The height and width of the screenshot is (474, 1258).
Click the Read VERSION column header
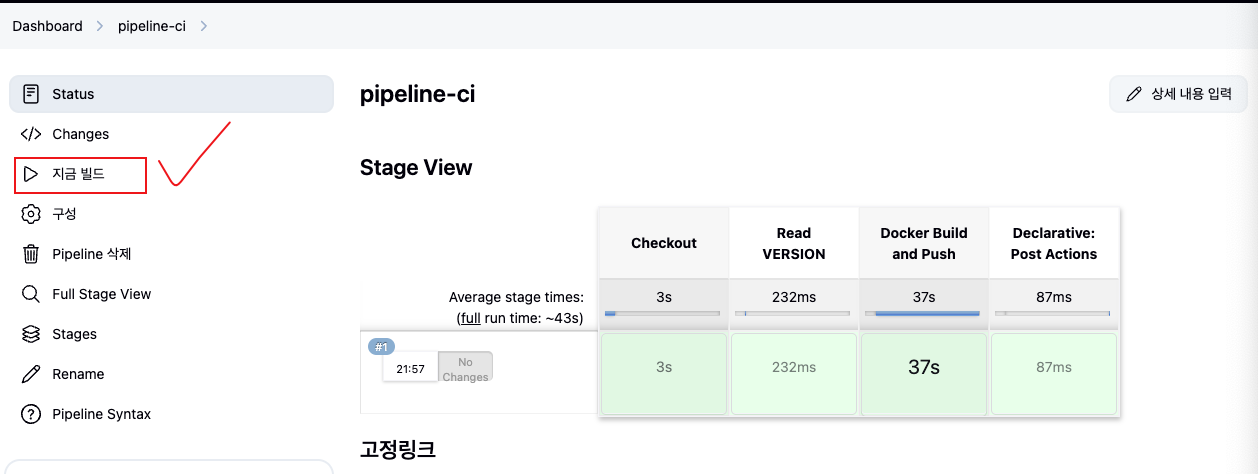pyautogui.click(x=794, y=243)
